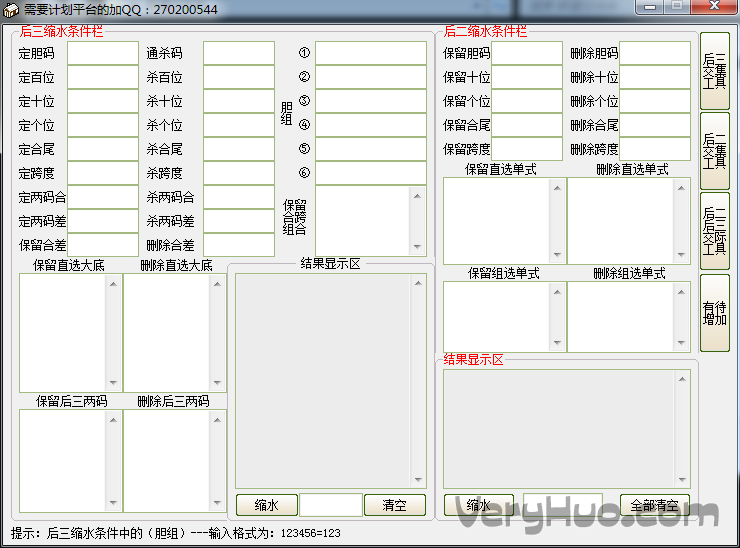Click inside the 保留直选大底 text area
This screenshot has width=740, height=548.
coord(62,333)
